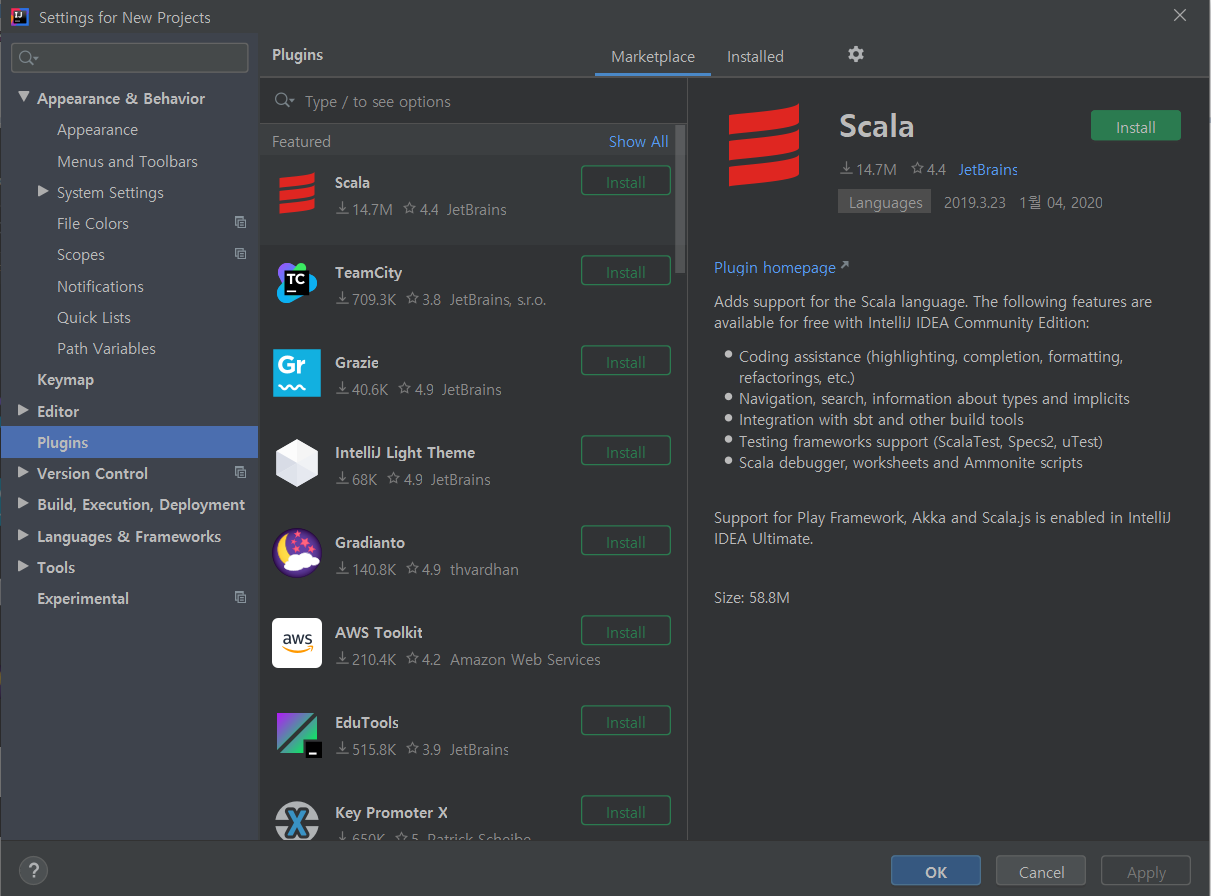Image resolution: width=1211 pixels, height=896 pixels.
Task: Click the OK button
Action: click(936, 872)
